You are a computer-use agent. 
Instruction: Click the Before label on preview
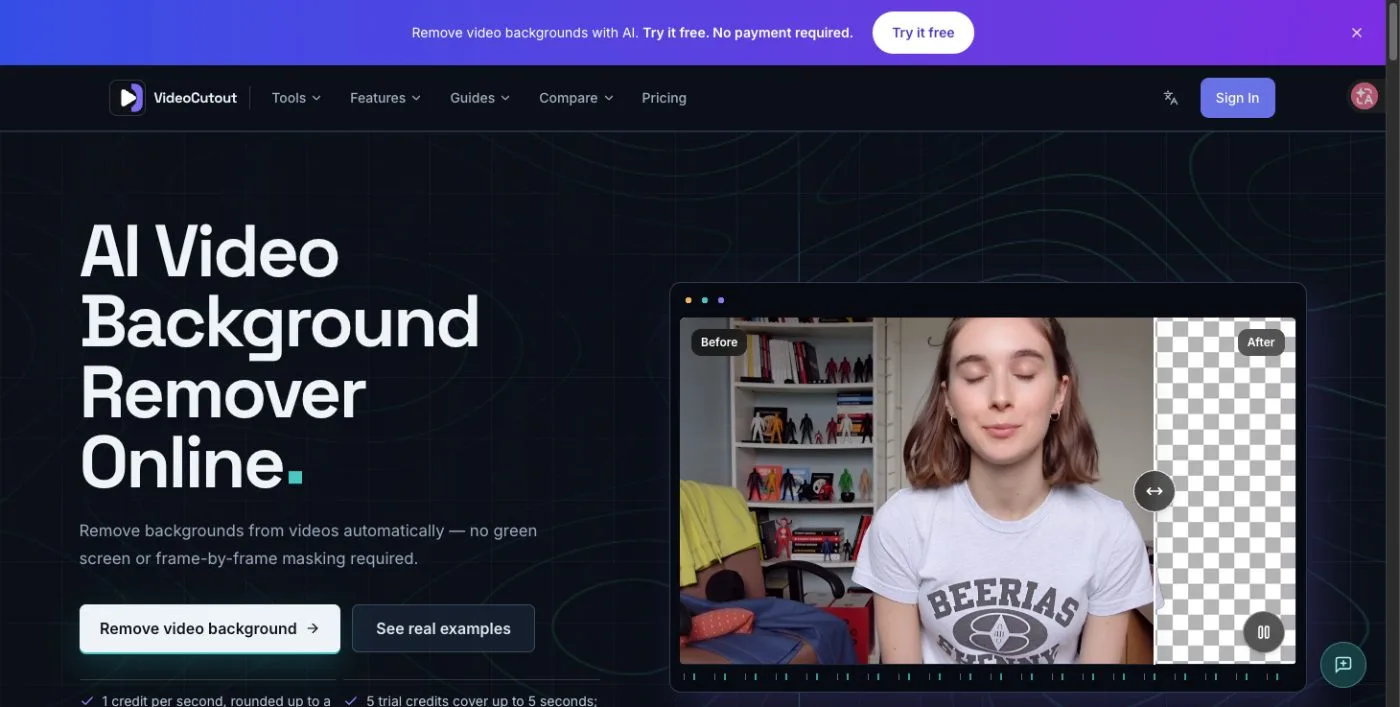(x=719, y=342)
